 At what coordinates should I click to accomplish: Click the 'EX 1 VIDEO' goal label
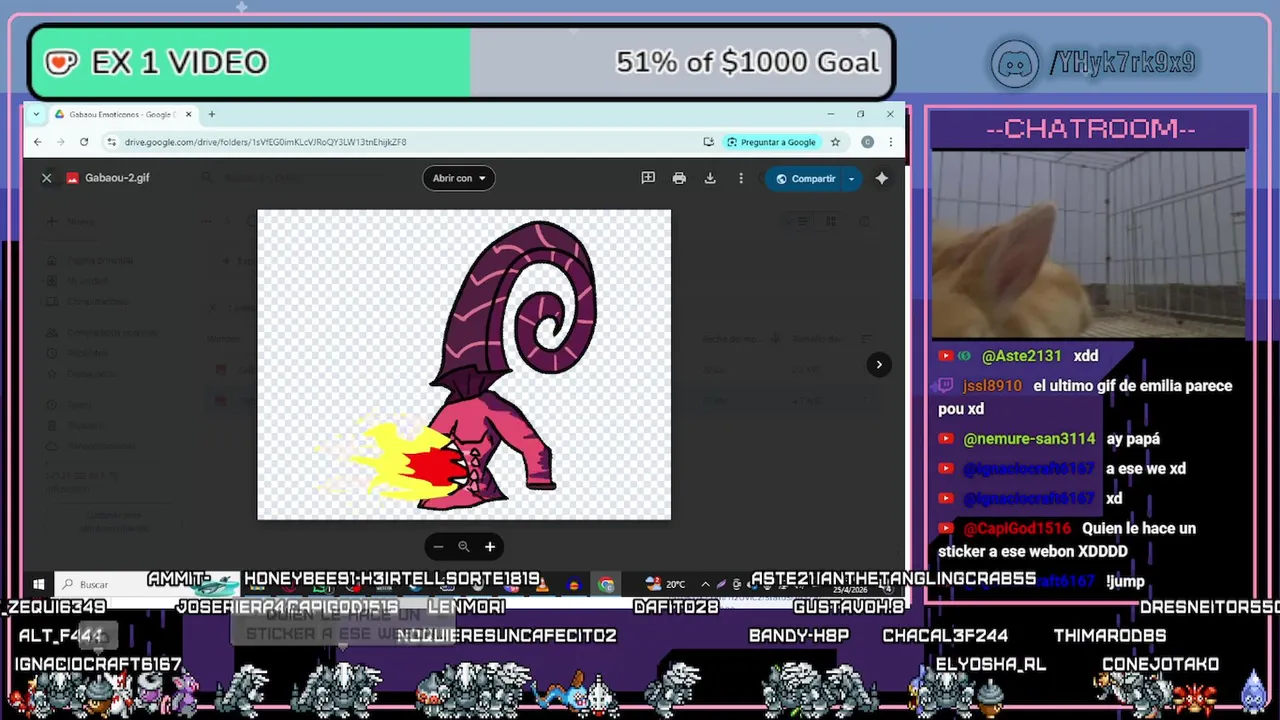(179, 62)
